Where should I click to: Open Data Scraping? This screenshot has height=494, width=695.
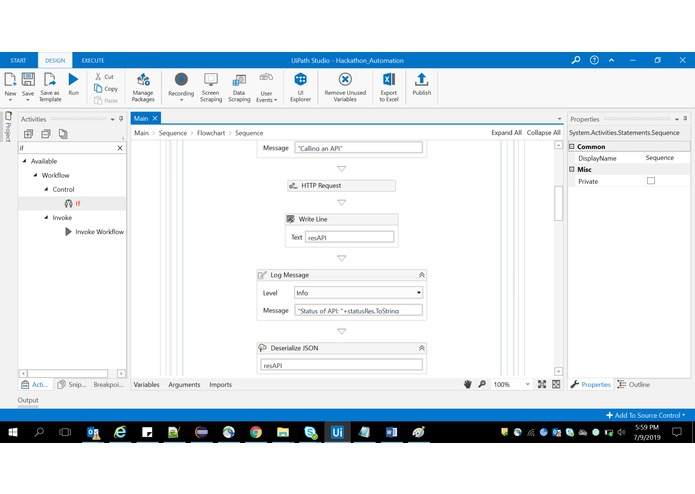[x=239, y=87]
